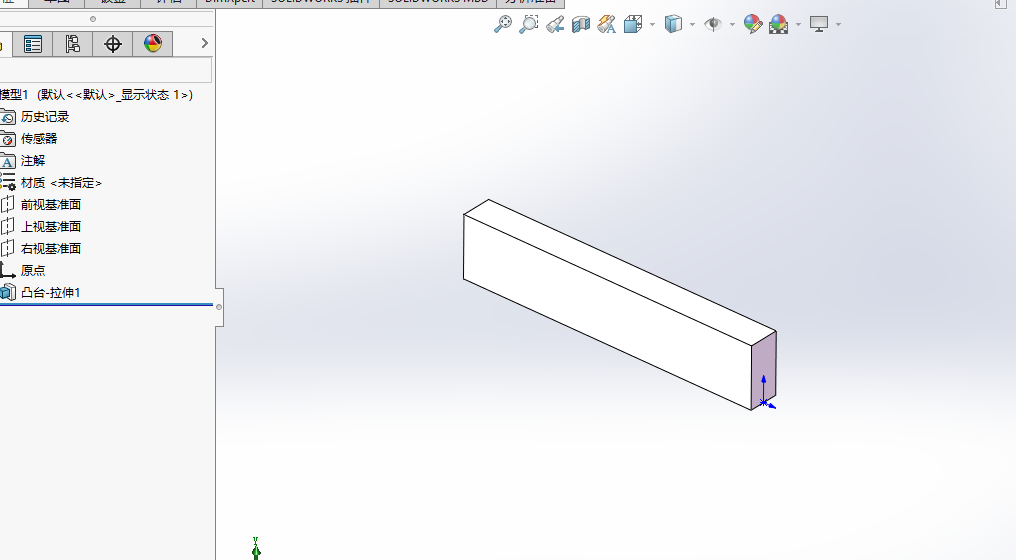The image size is (1016, 560).
Task: Expand the Hide/Show Items dropdown arrow
Action: [732, 25]
